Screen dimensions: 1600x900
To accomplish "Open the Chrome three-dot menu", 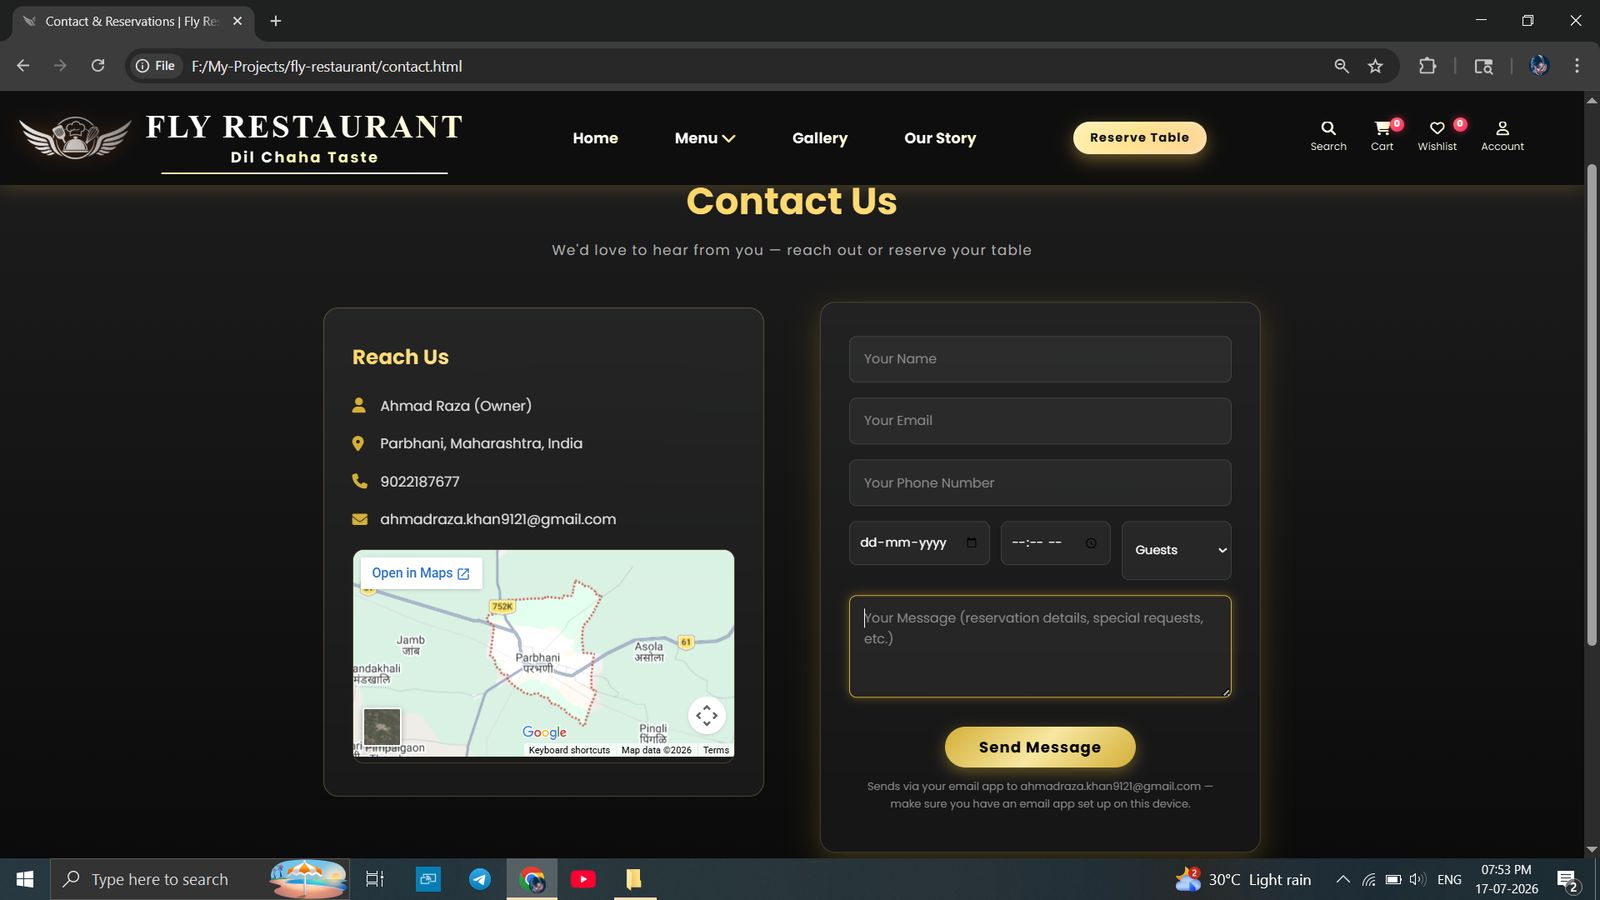I will (1577, 66).
